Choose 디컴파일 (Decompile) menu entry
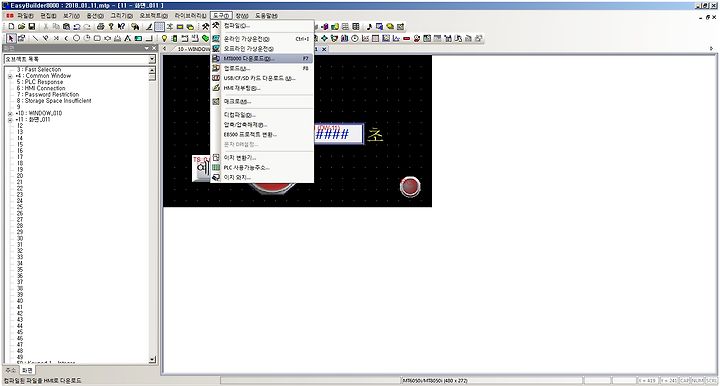Viewport: 720px width, 386px height. 262,115
